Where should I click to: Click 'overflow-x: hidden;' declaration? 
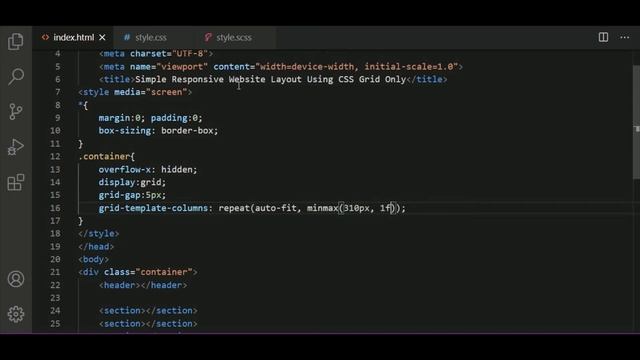coord(148,169)
